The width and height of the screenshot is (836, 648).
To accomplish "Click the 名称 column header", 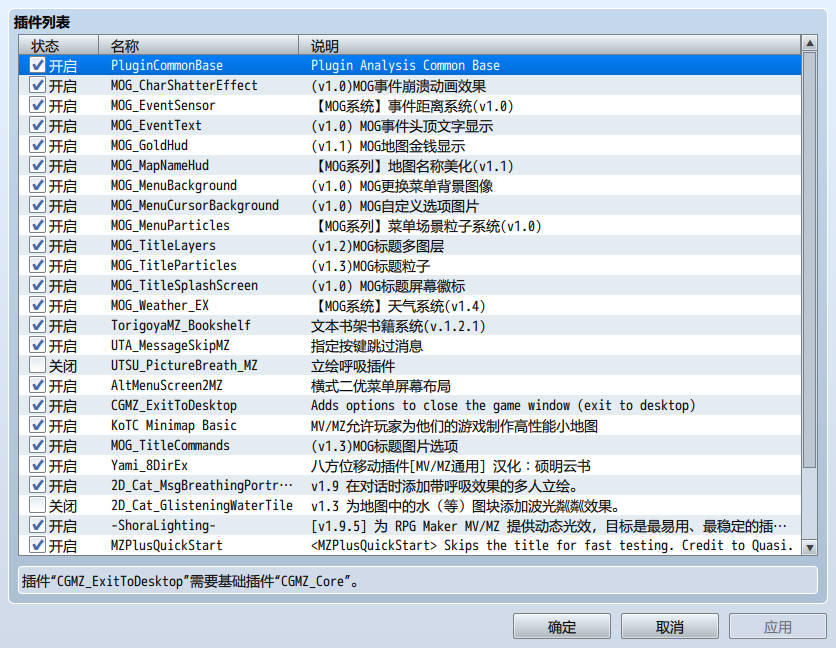I will click(x=198, y=45).
